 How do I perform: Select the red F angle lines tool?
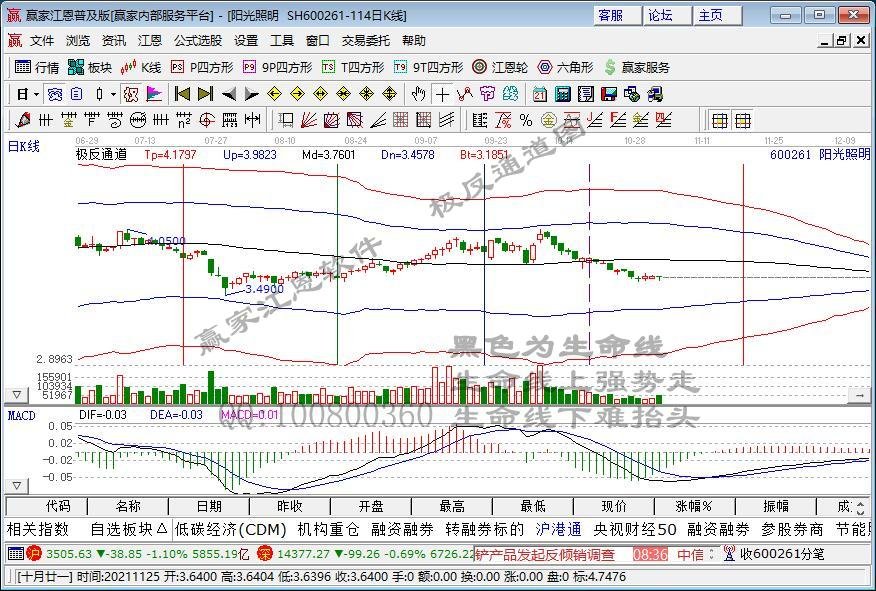(x=617, y=120)
